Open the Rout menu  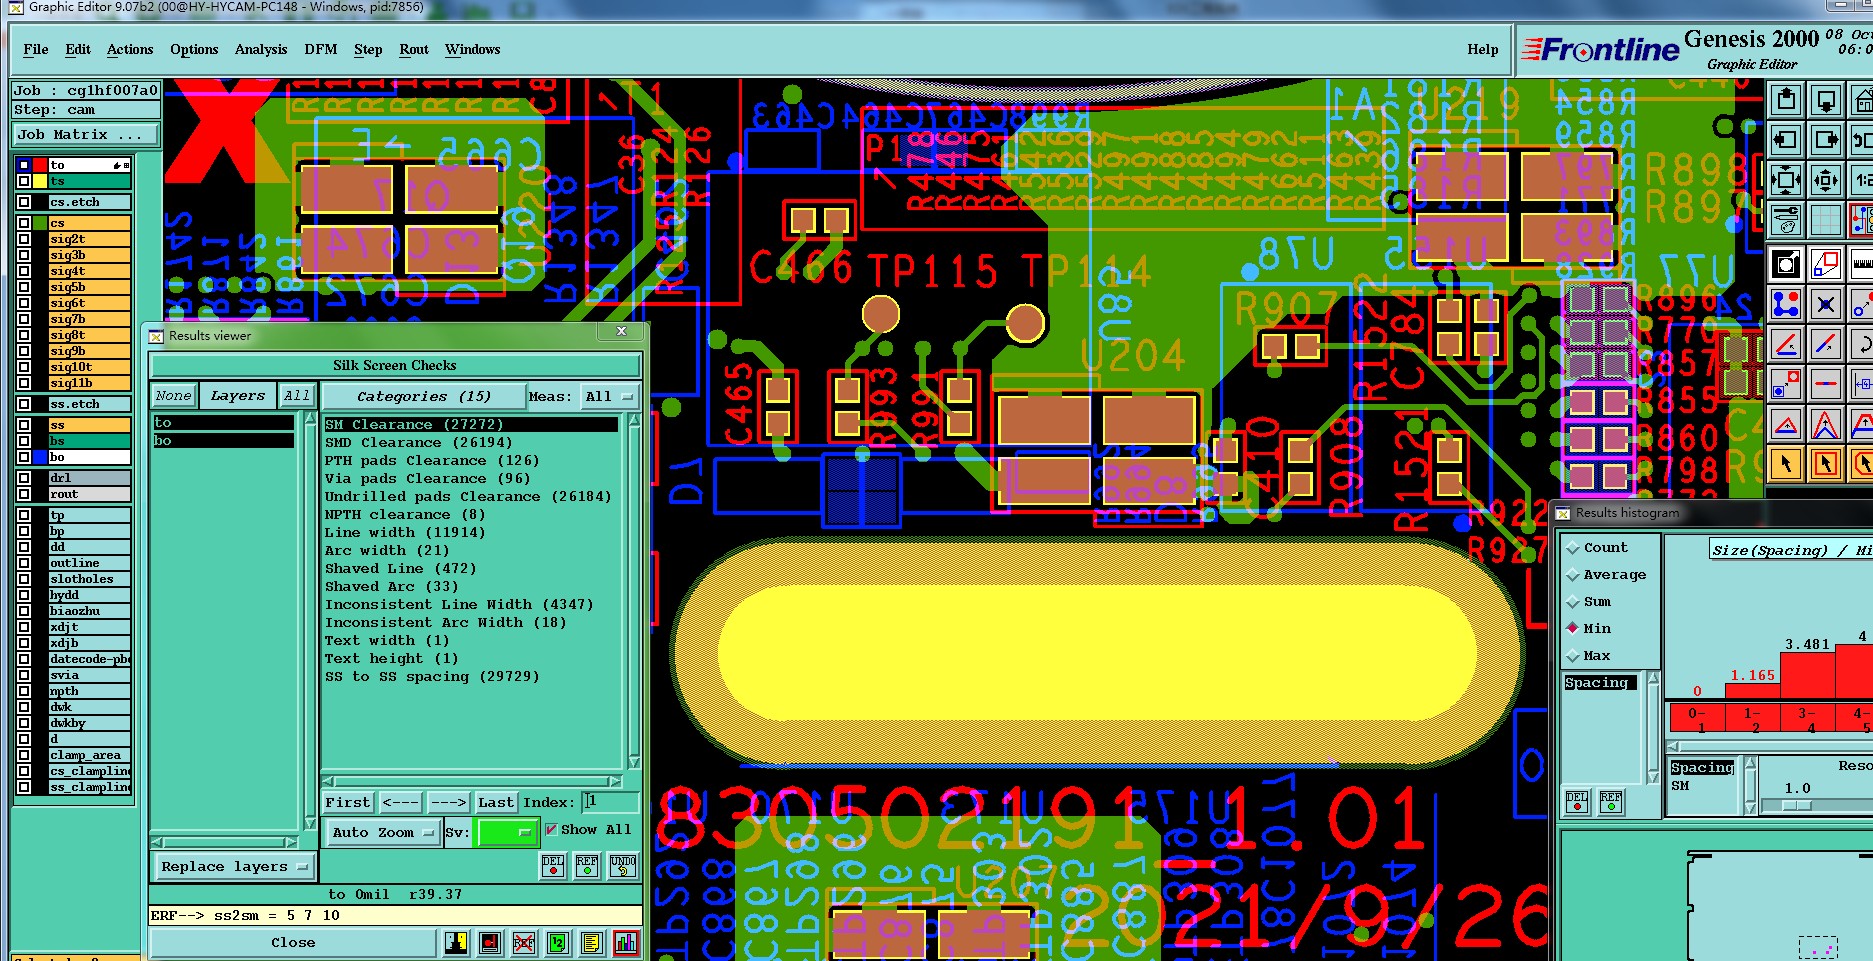tap(414, 49)
